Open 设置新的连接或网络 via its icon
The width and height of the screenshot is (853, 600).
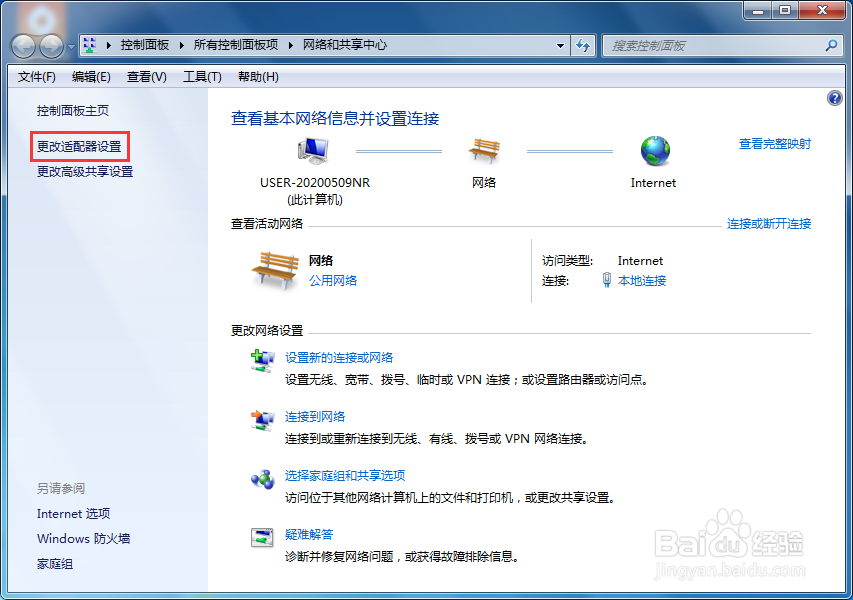(x=263, y=362)
